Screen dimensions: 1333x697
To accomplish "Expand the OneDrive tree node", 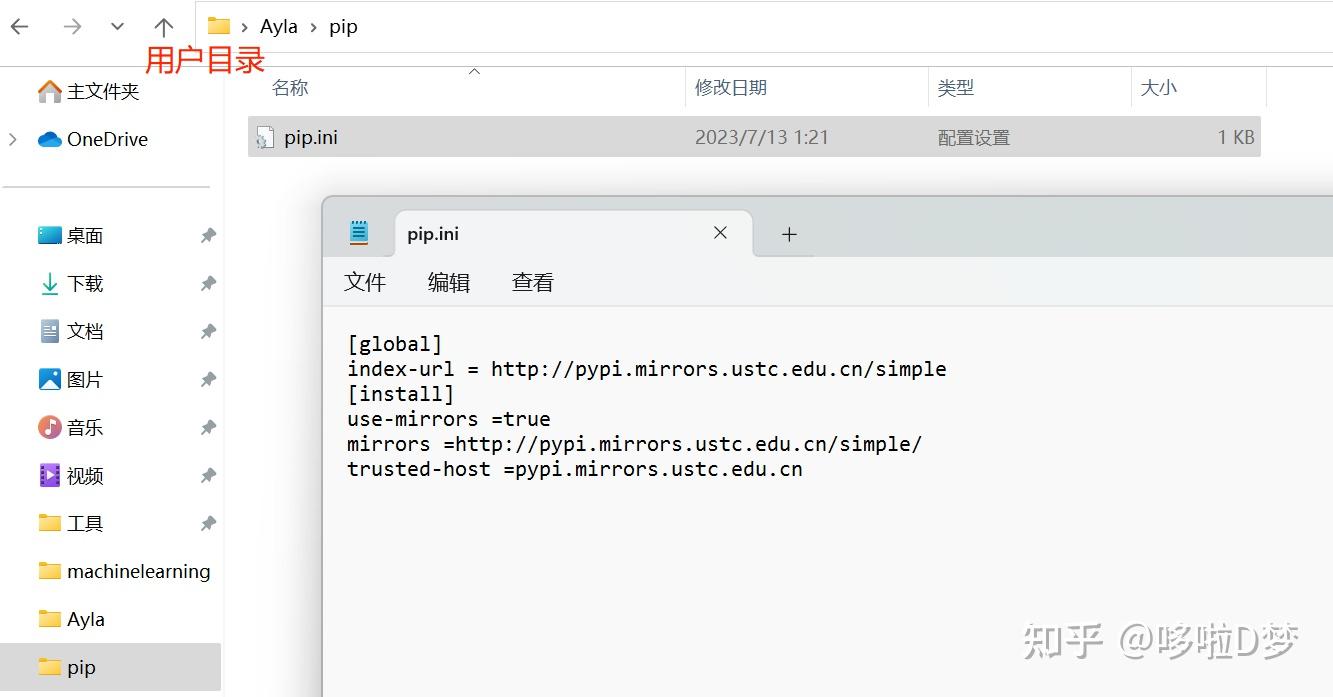I will click(12, 139).
